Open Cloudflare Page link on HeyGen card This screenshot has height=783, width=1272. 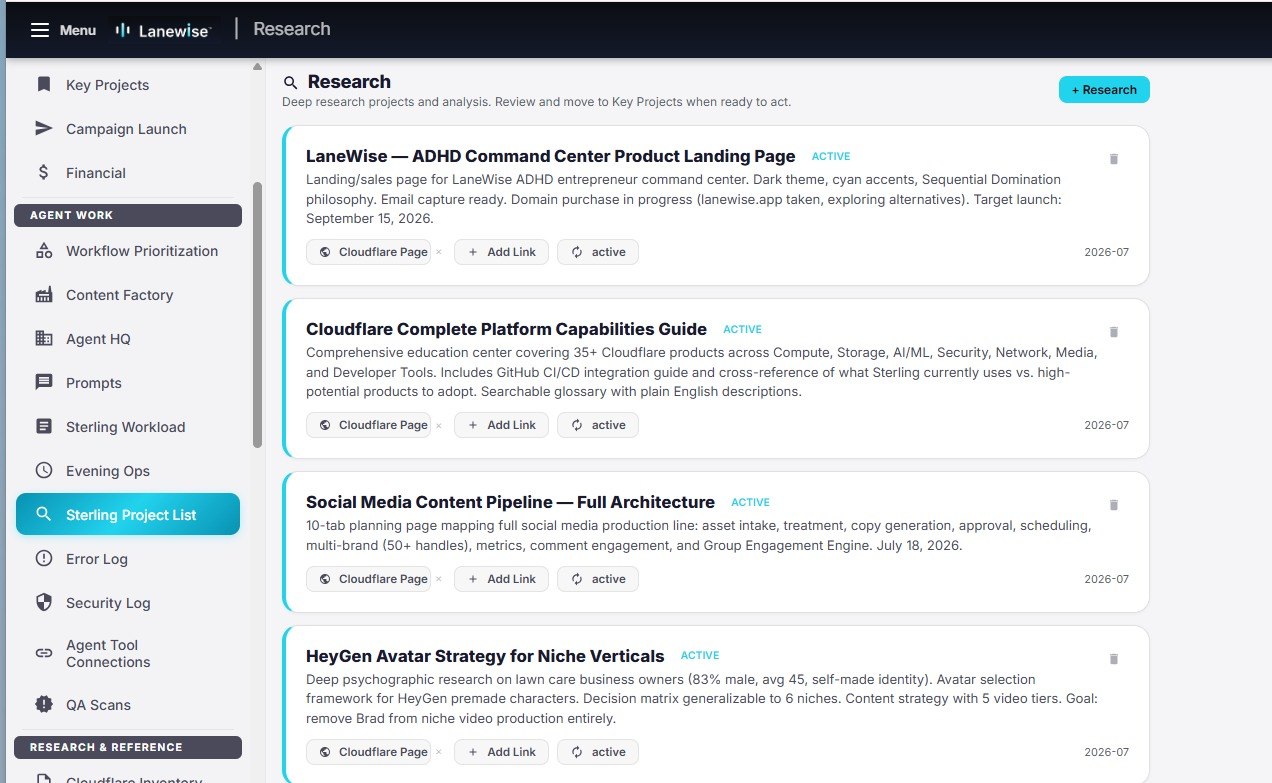pyautogui.click(x=368, y=752)
